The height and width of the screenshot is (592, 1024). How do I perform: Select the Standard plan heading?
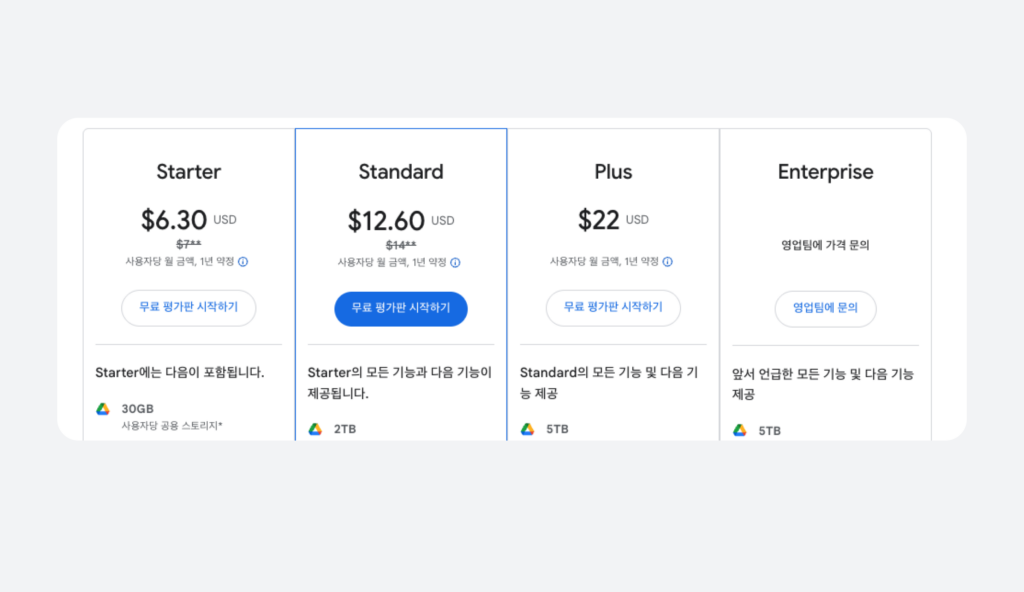(401, 172)
